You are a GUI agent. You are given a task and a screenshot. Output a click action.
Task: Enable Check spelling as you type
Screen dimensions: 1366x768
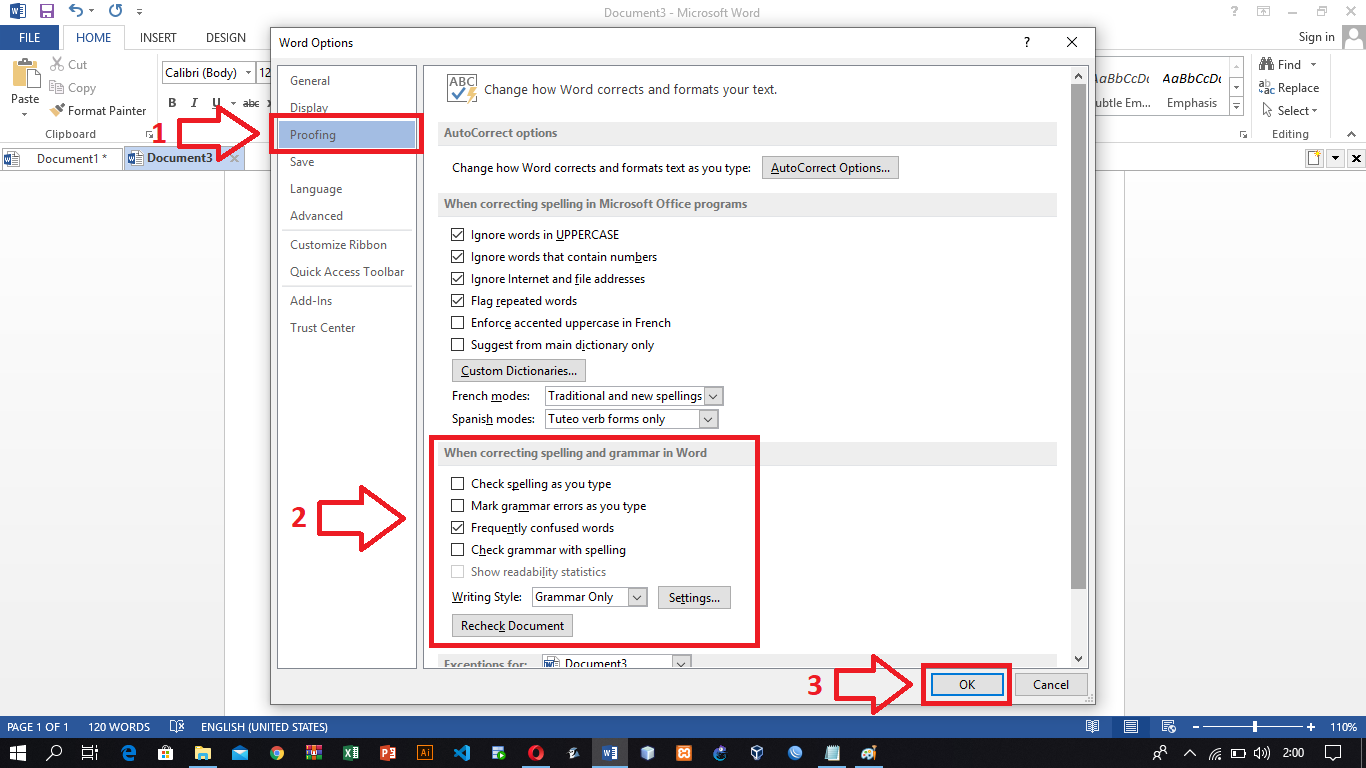pyautogui.click(x=458, y=484)
